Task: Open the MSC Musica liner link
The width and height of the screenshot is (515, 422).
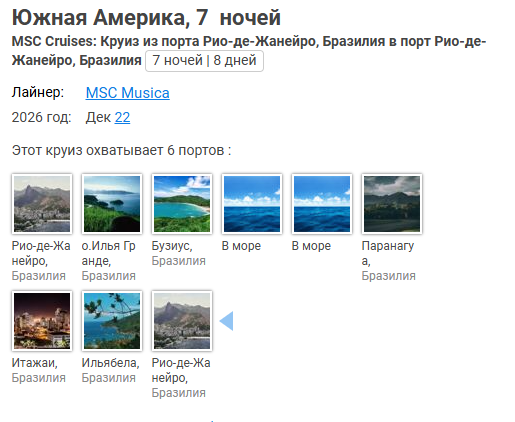Action: (x=127, y=93)
